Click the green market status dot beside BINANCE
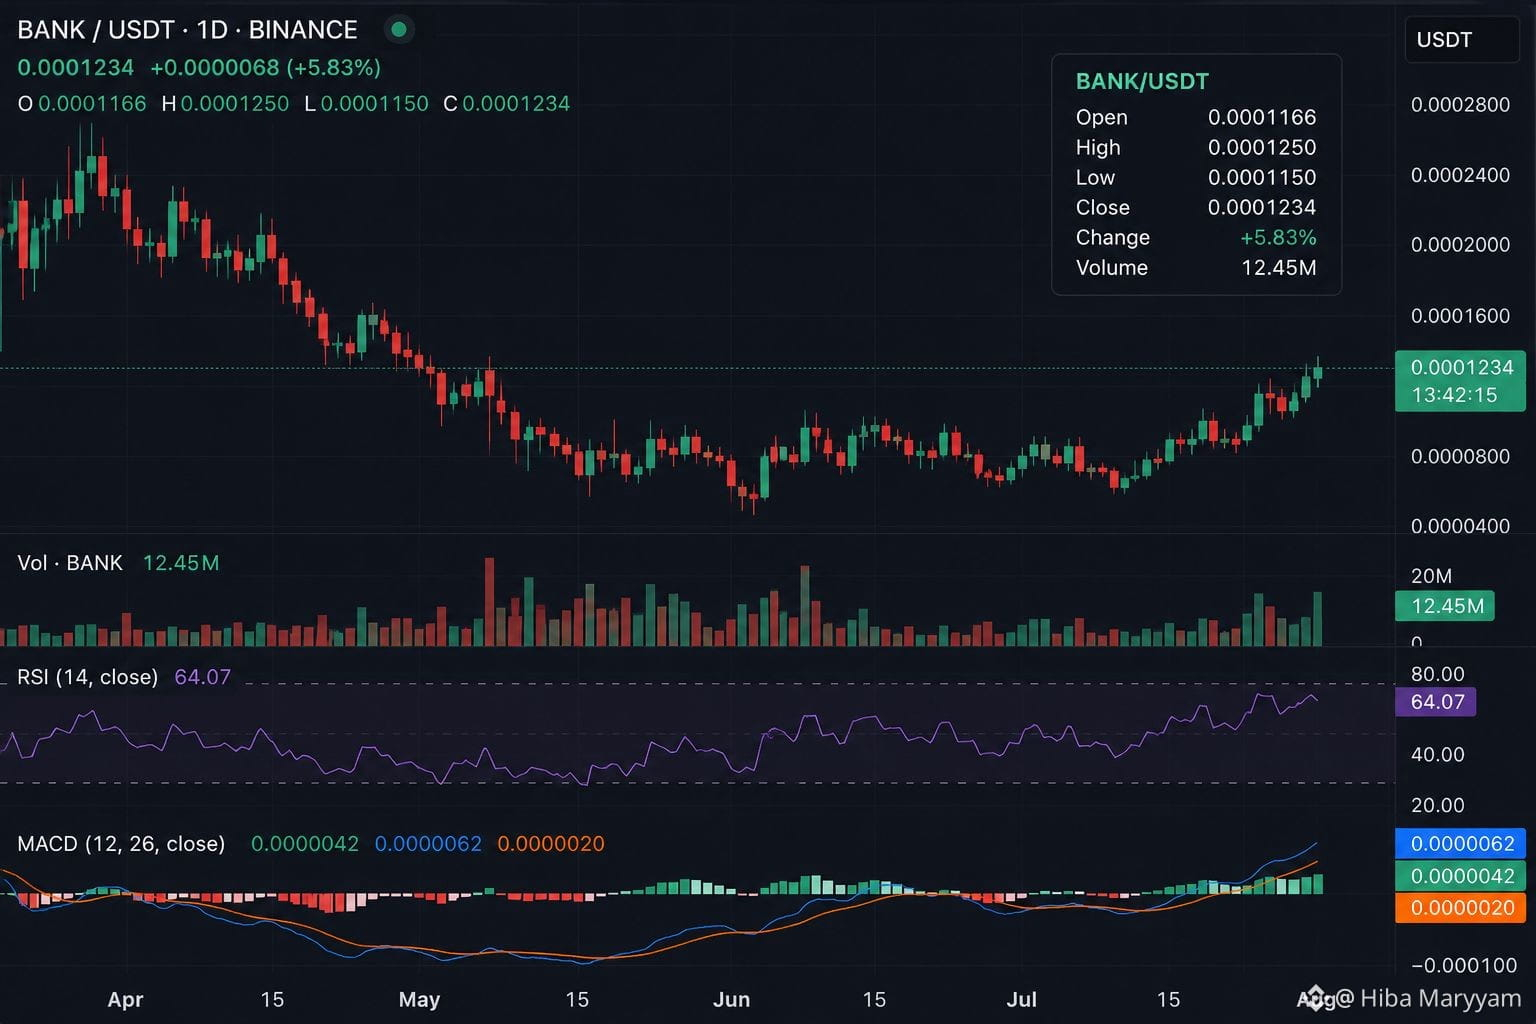Screen dimensions: 1536x1024 [x=399, y=30]
